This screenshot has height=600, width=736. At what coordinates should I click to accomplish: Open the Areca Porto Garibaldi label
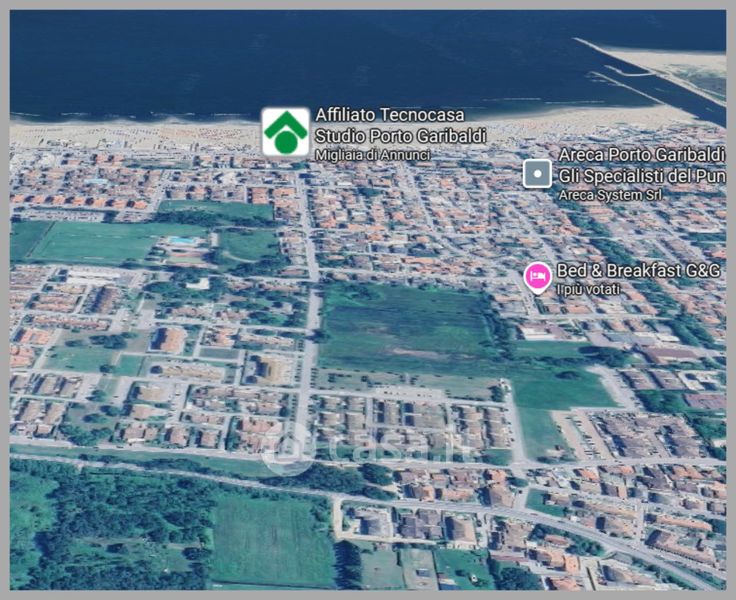point(640,155)
